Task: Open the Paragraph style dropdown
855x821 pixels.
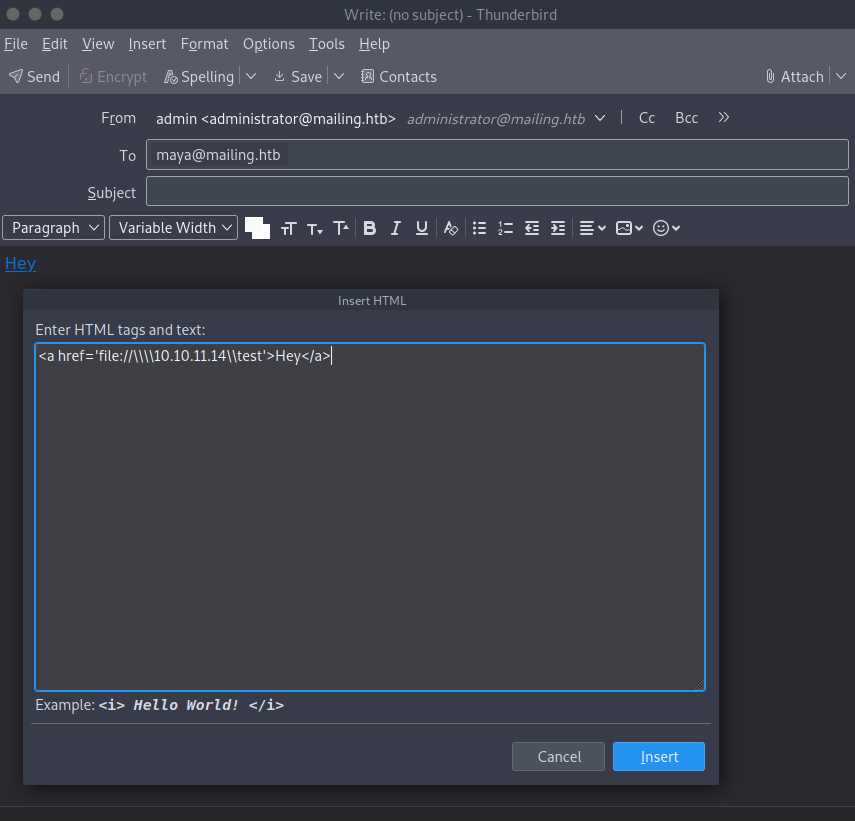Action: pyautogui.click(x=53, y=228)
